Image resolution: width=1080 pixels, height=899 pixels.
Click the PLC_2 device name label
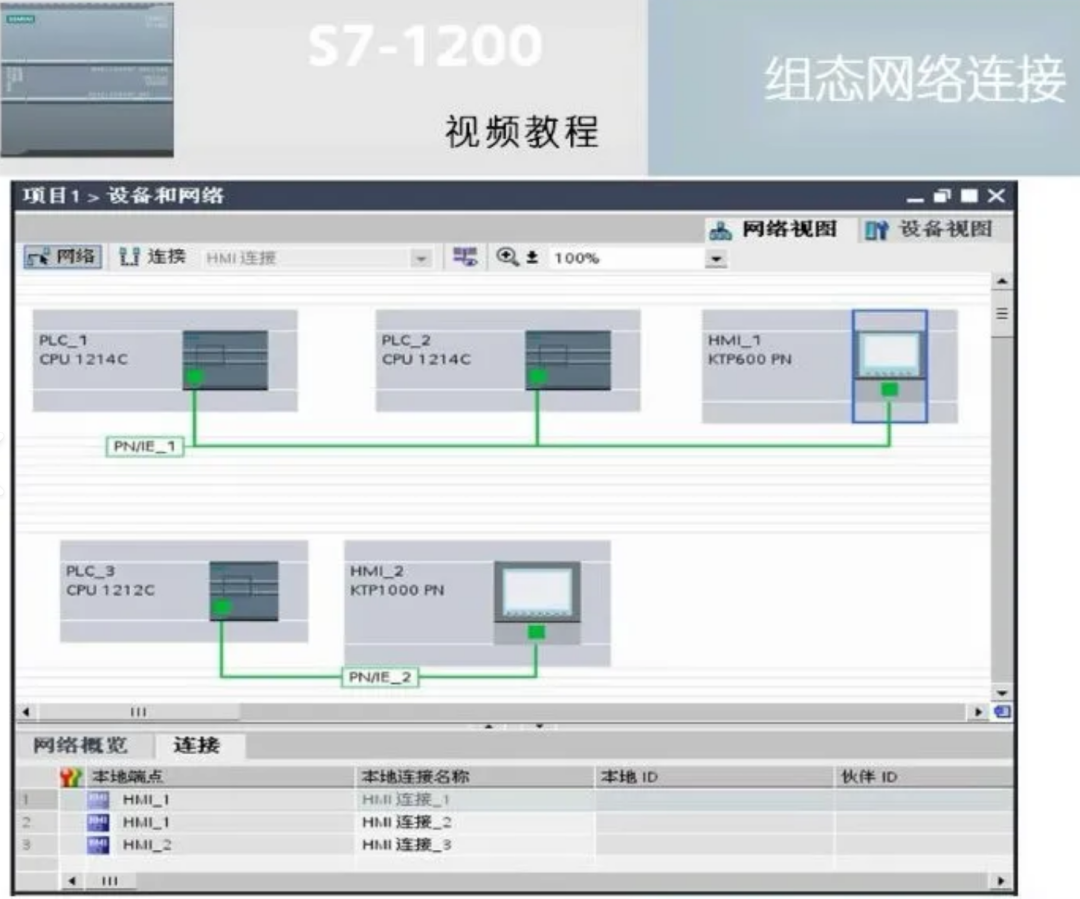coord(406,340)
